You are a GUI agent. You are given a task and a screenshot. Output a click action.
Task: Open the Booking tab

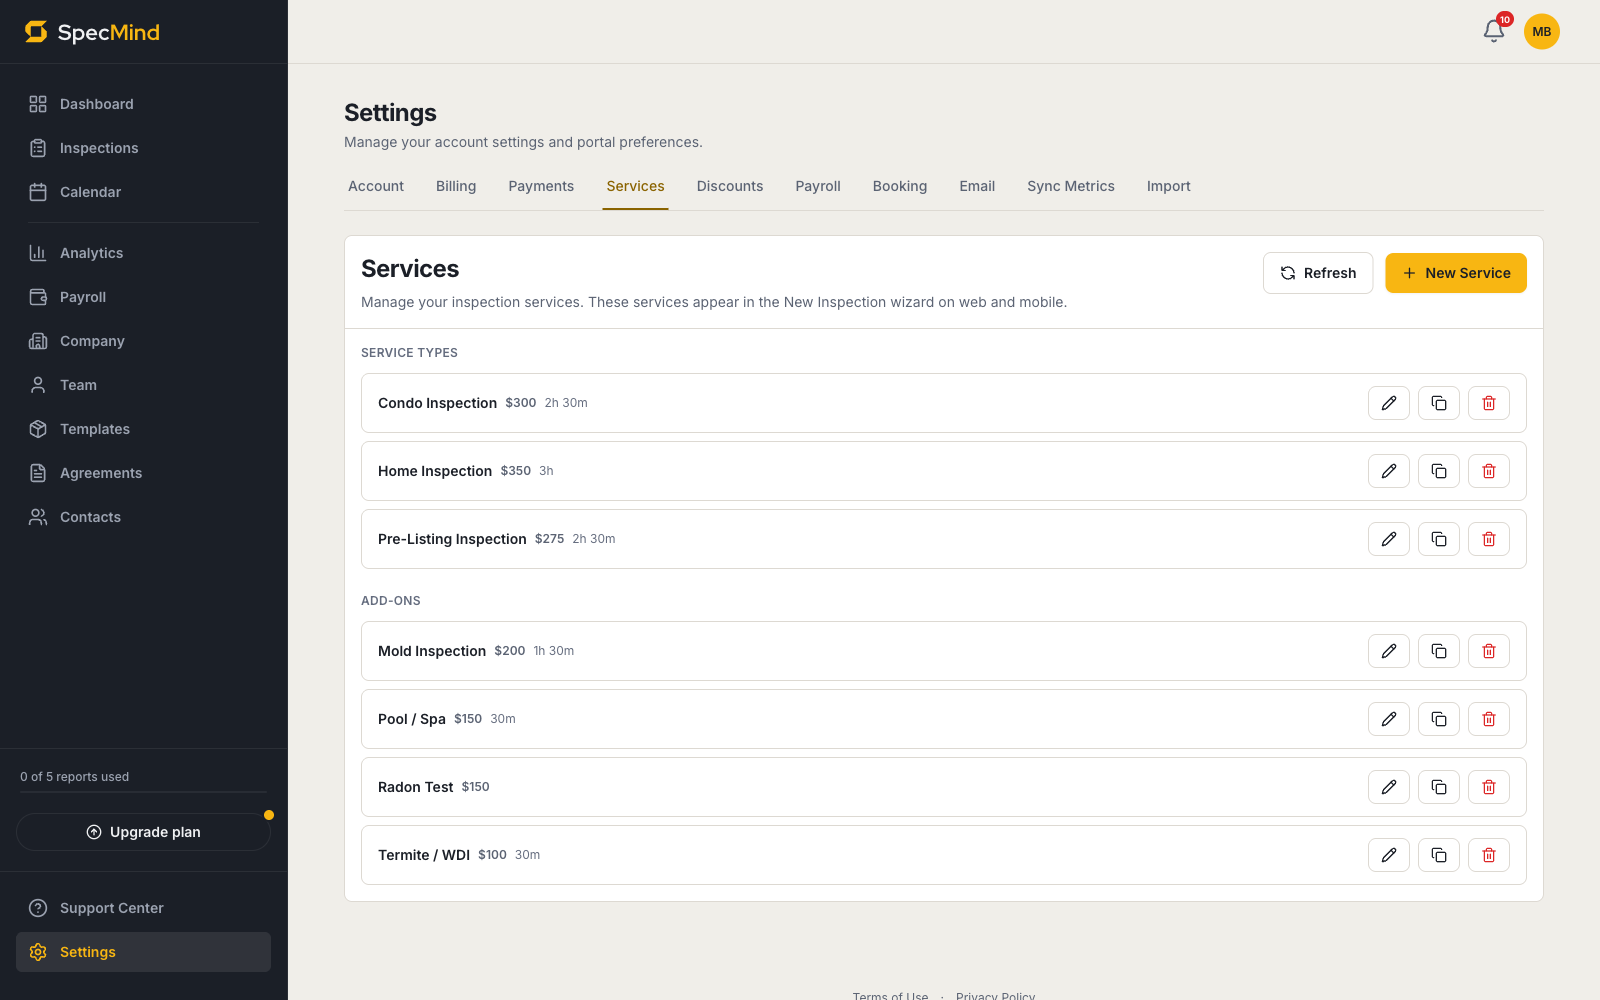click(900, 186)
